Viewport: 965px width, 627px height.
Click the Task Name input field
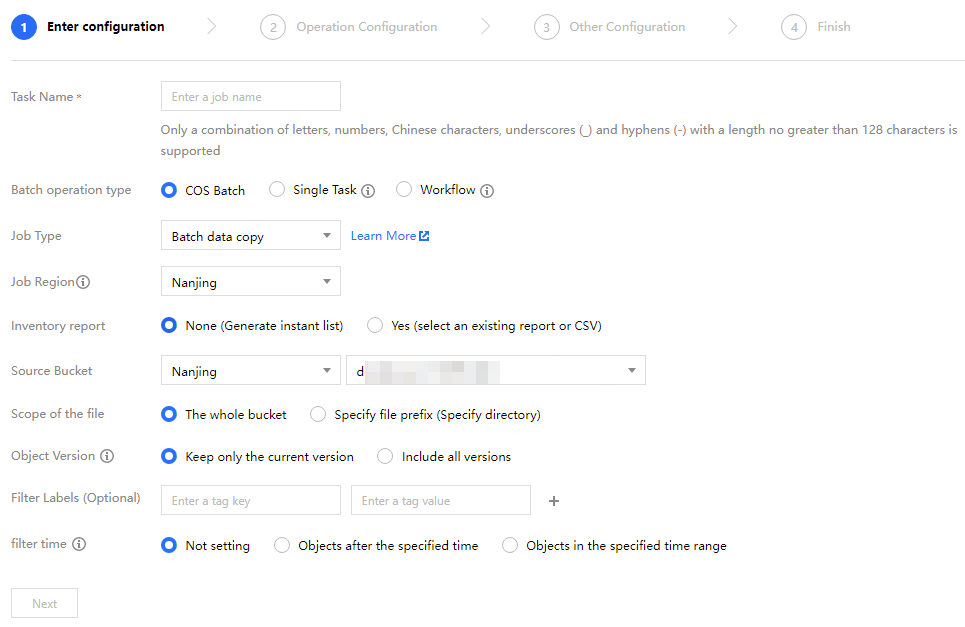point(250,97)
